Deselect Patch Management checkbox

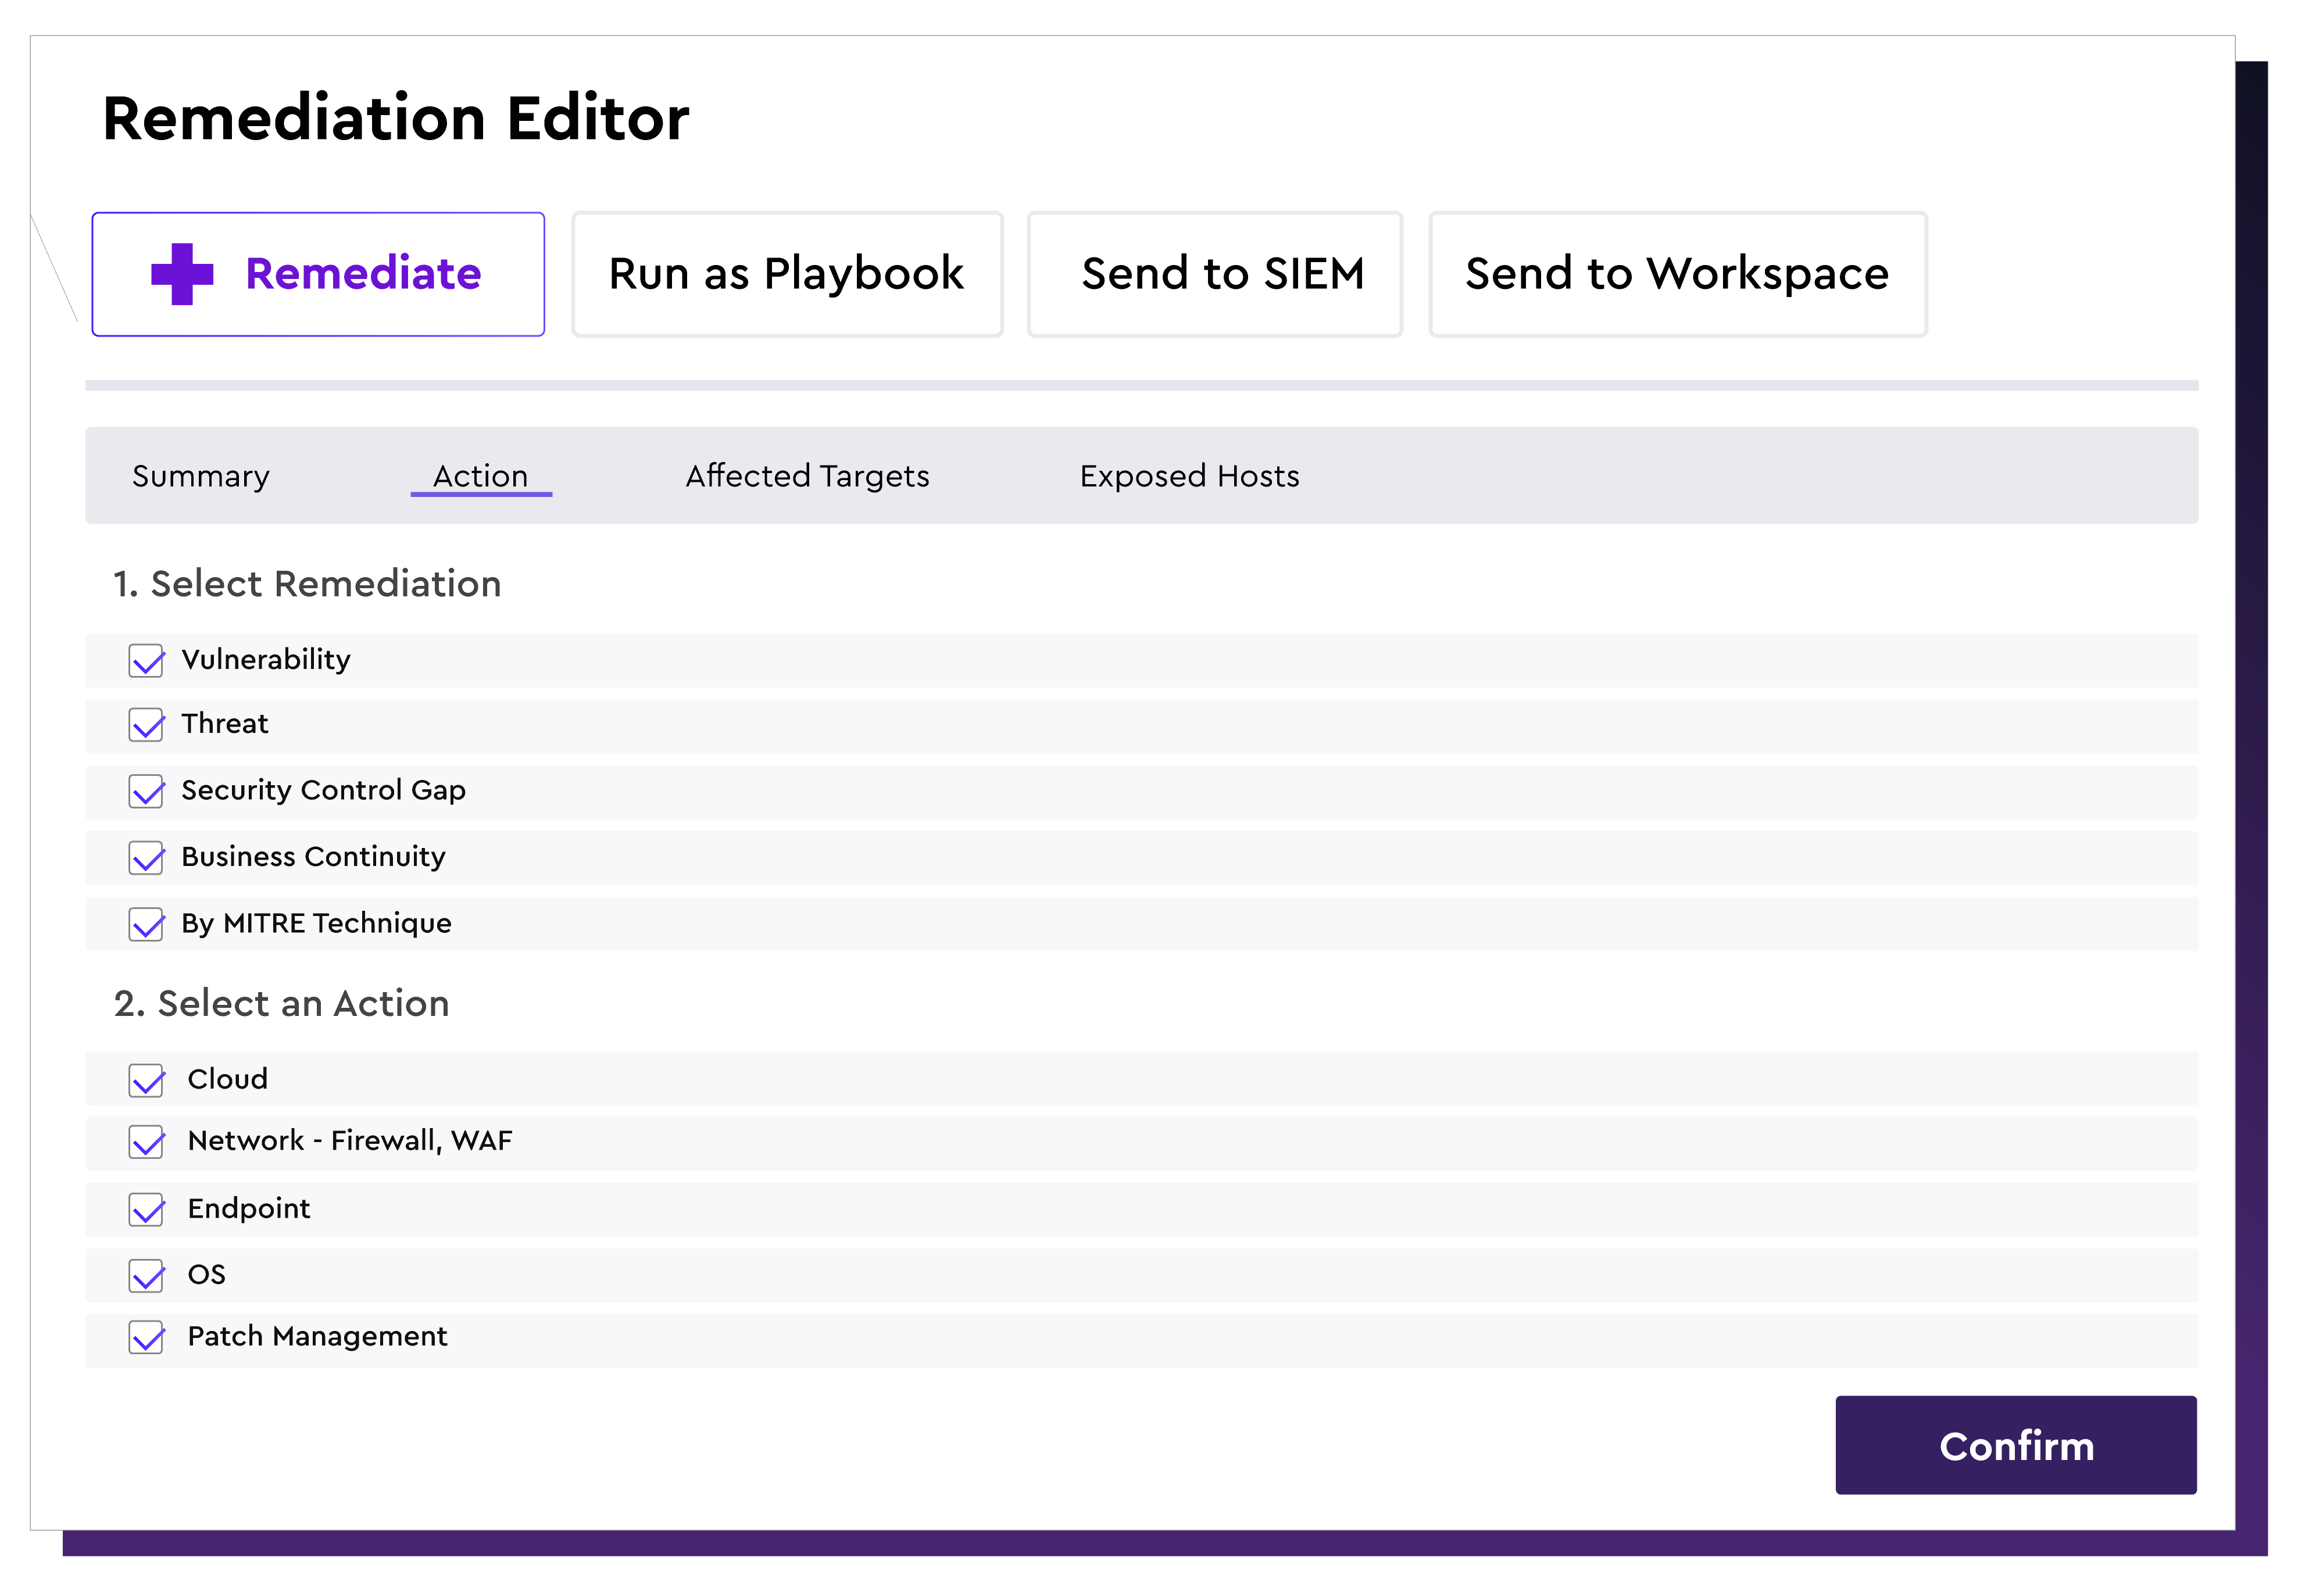147,1338
